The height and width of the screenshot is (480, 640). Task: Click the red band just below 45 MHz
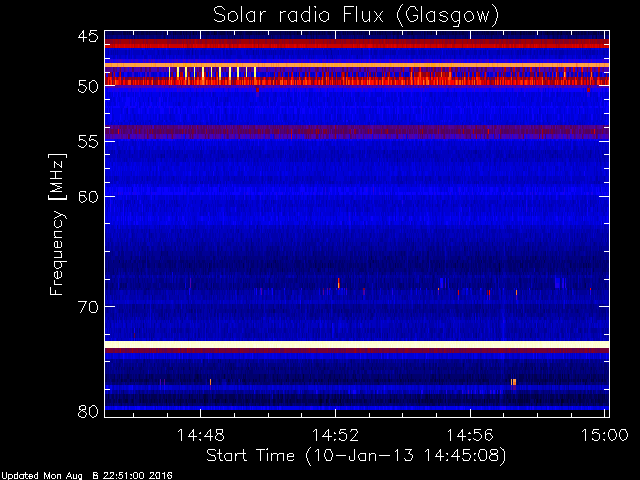(357, 43)
